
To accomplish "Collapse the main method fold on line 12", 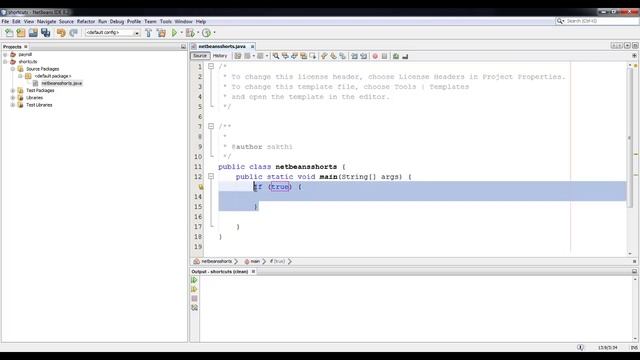I will coord(211,176).
